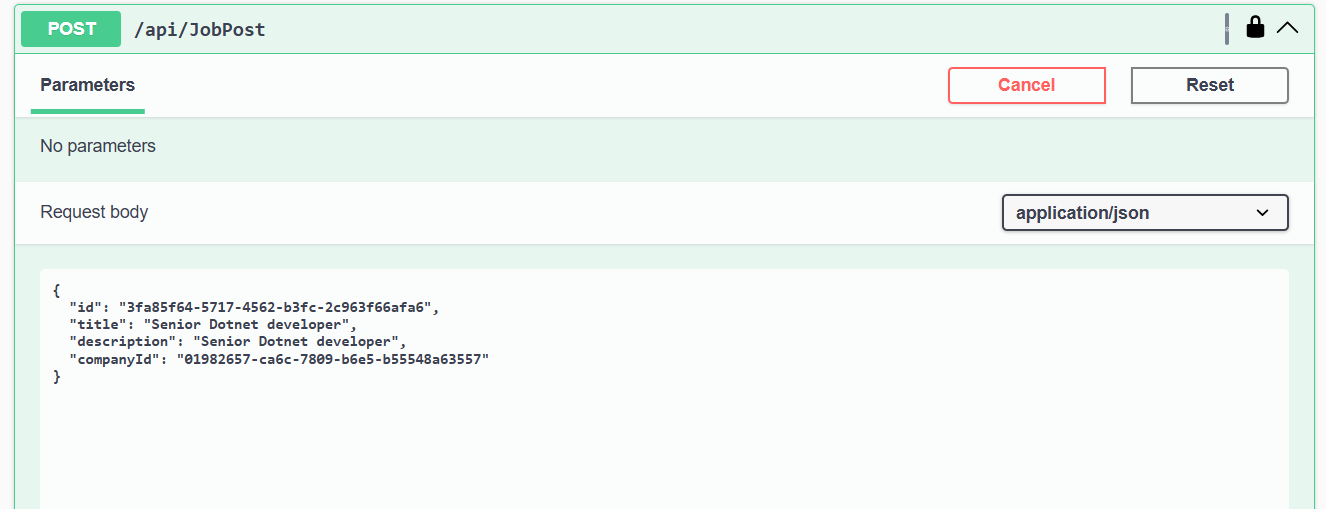Collapse the POST /api/JobPost operation chevron
The height and width of the screenshot is (509, 1326).
tap(1288, 28)
